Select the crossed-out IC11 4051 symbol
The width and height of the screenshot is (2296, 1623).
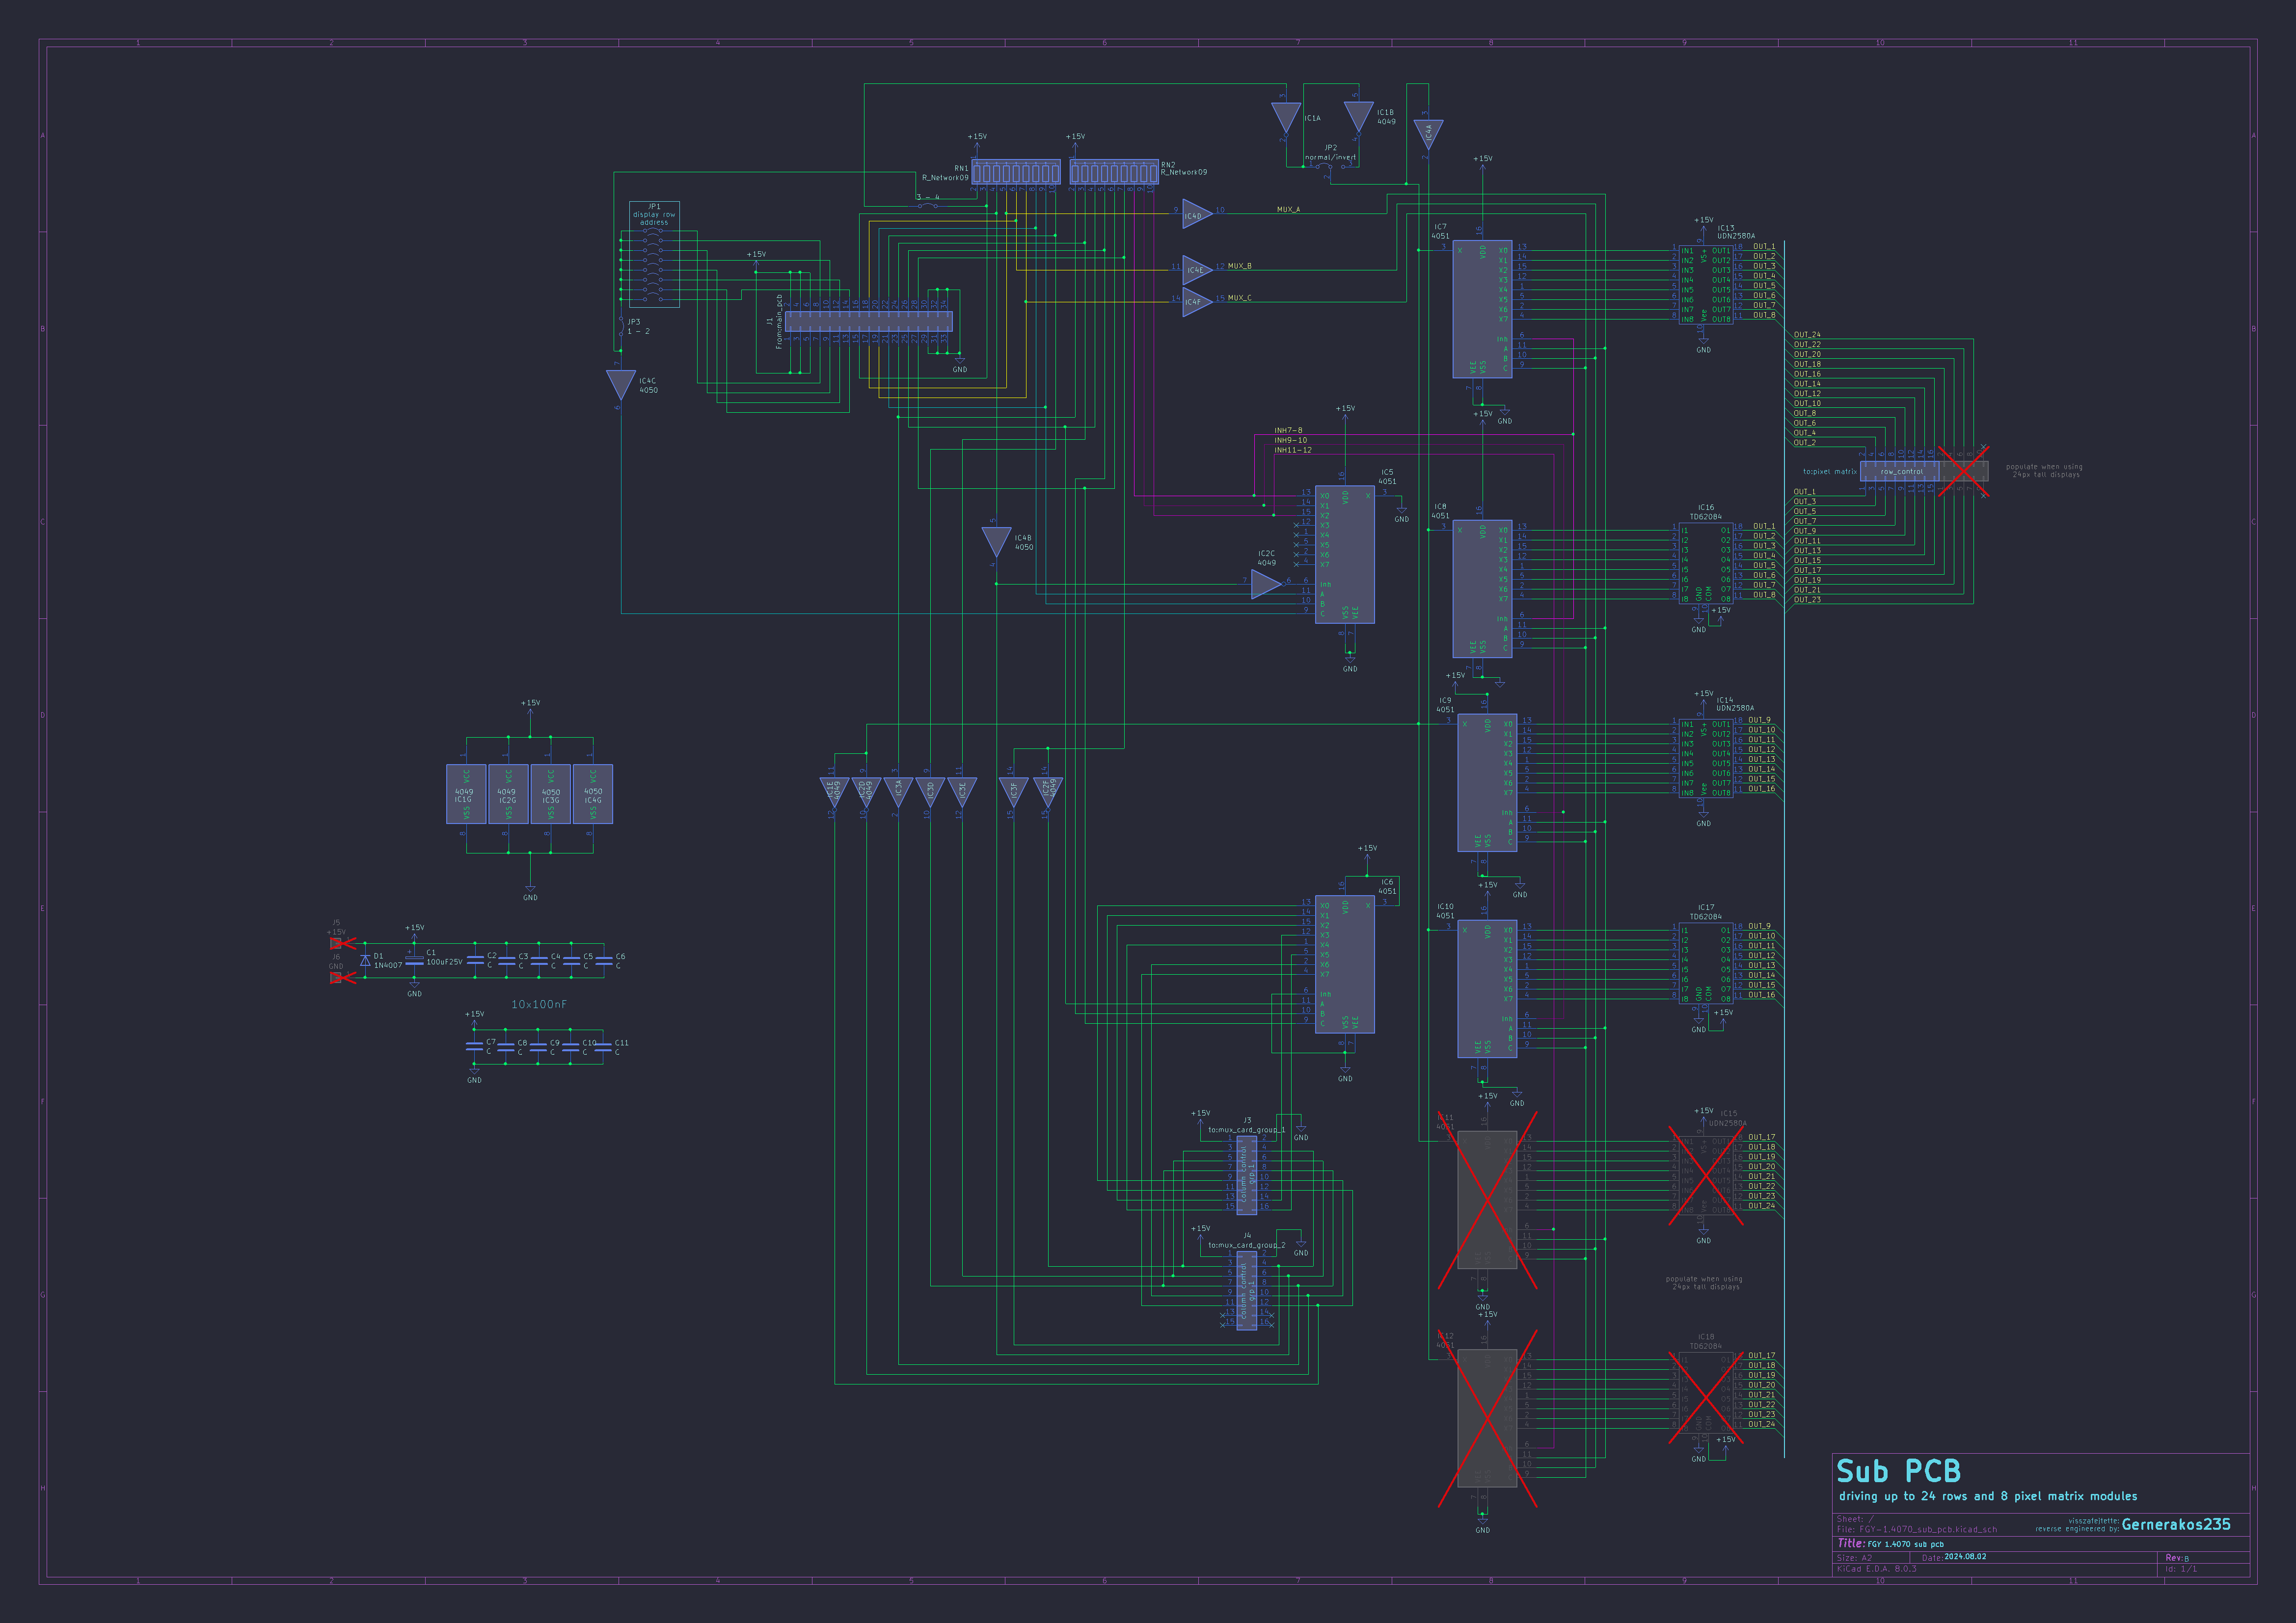[1487, 1199]
